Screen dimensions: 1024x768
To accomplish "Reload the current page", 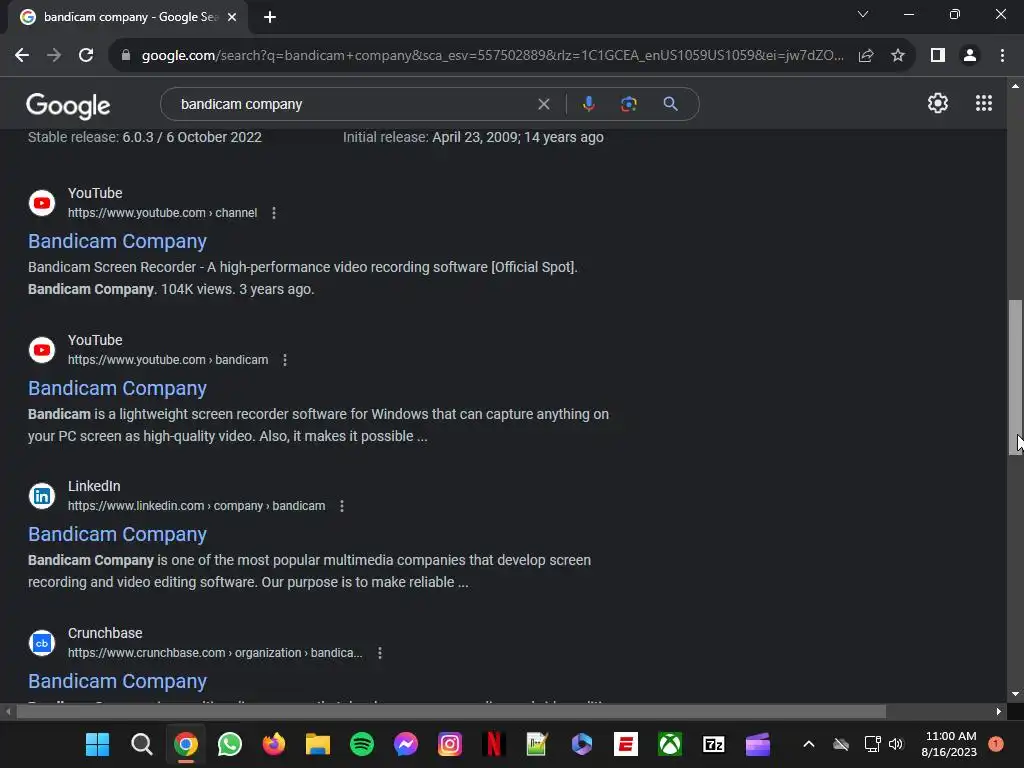I will (86, 56).
